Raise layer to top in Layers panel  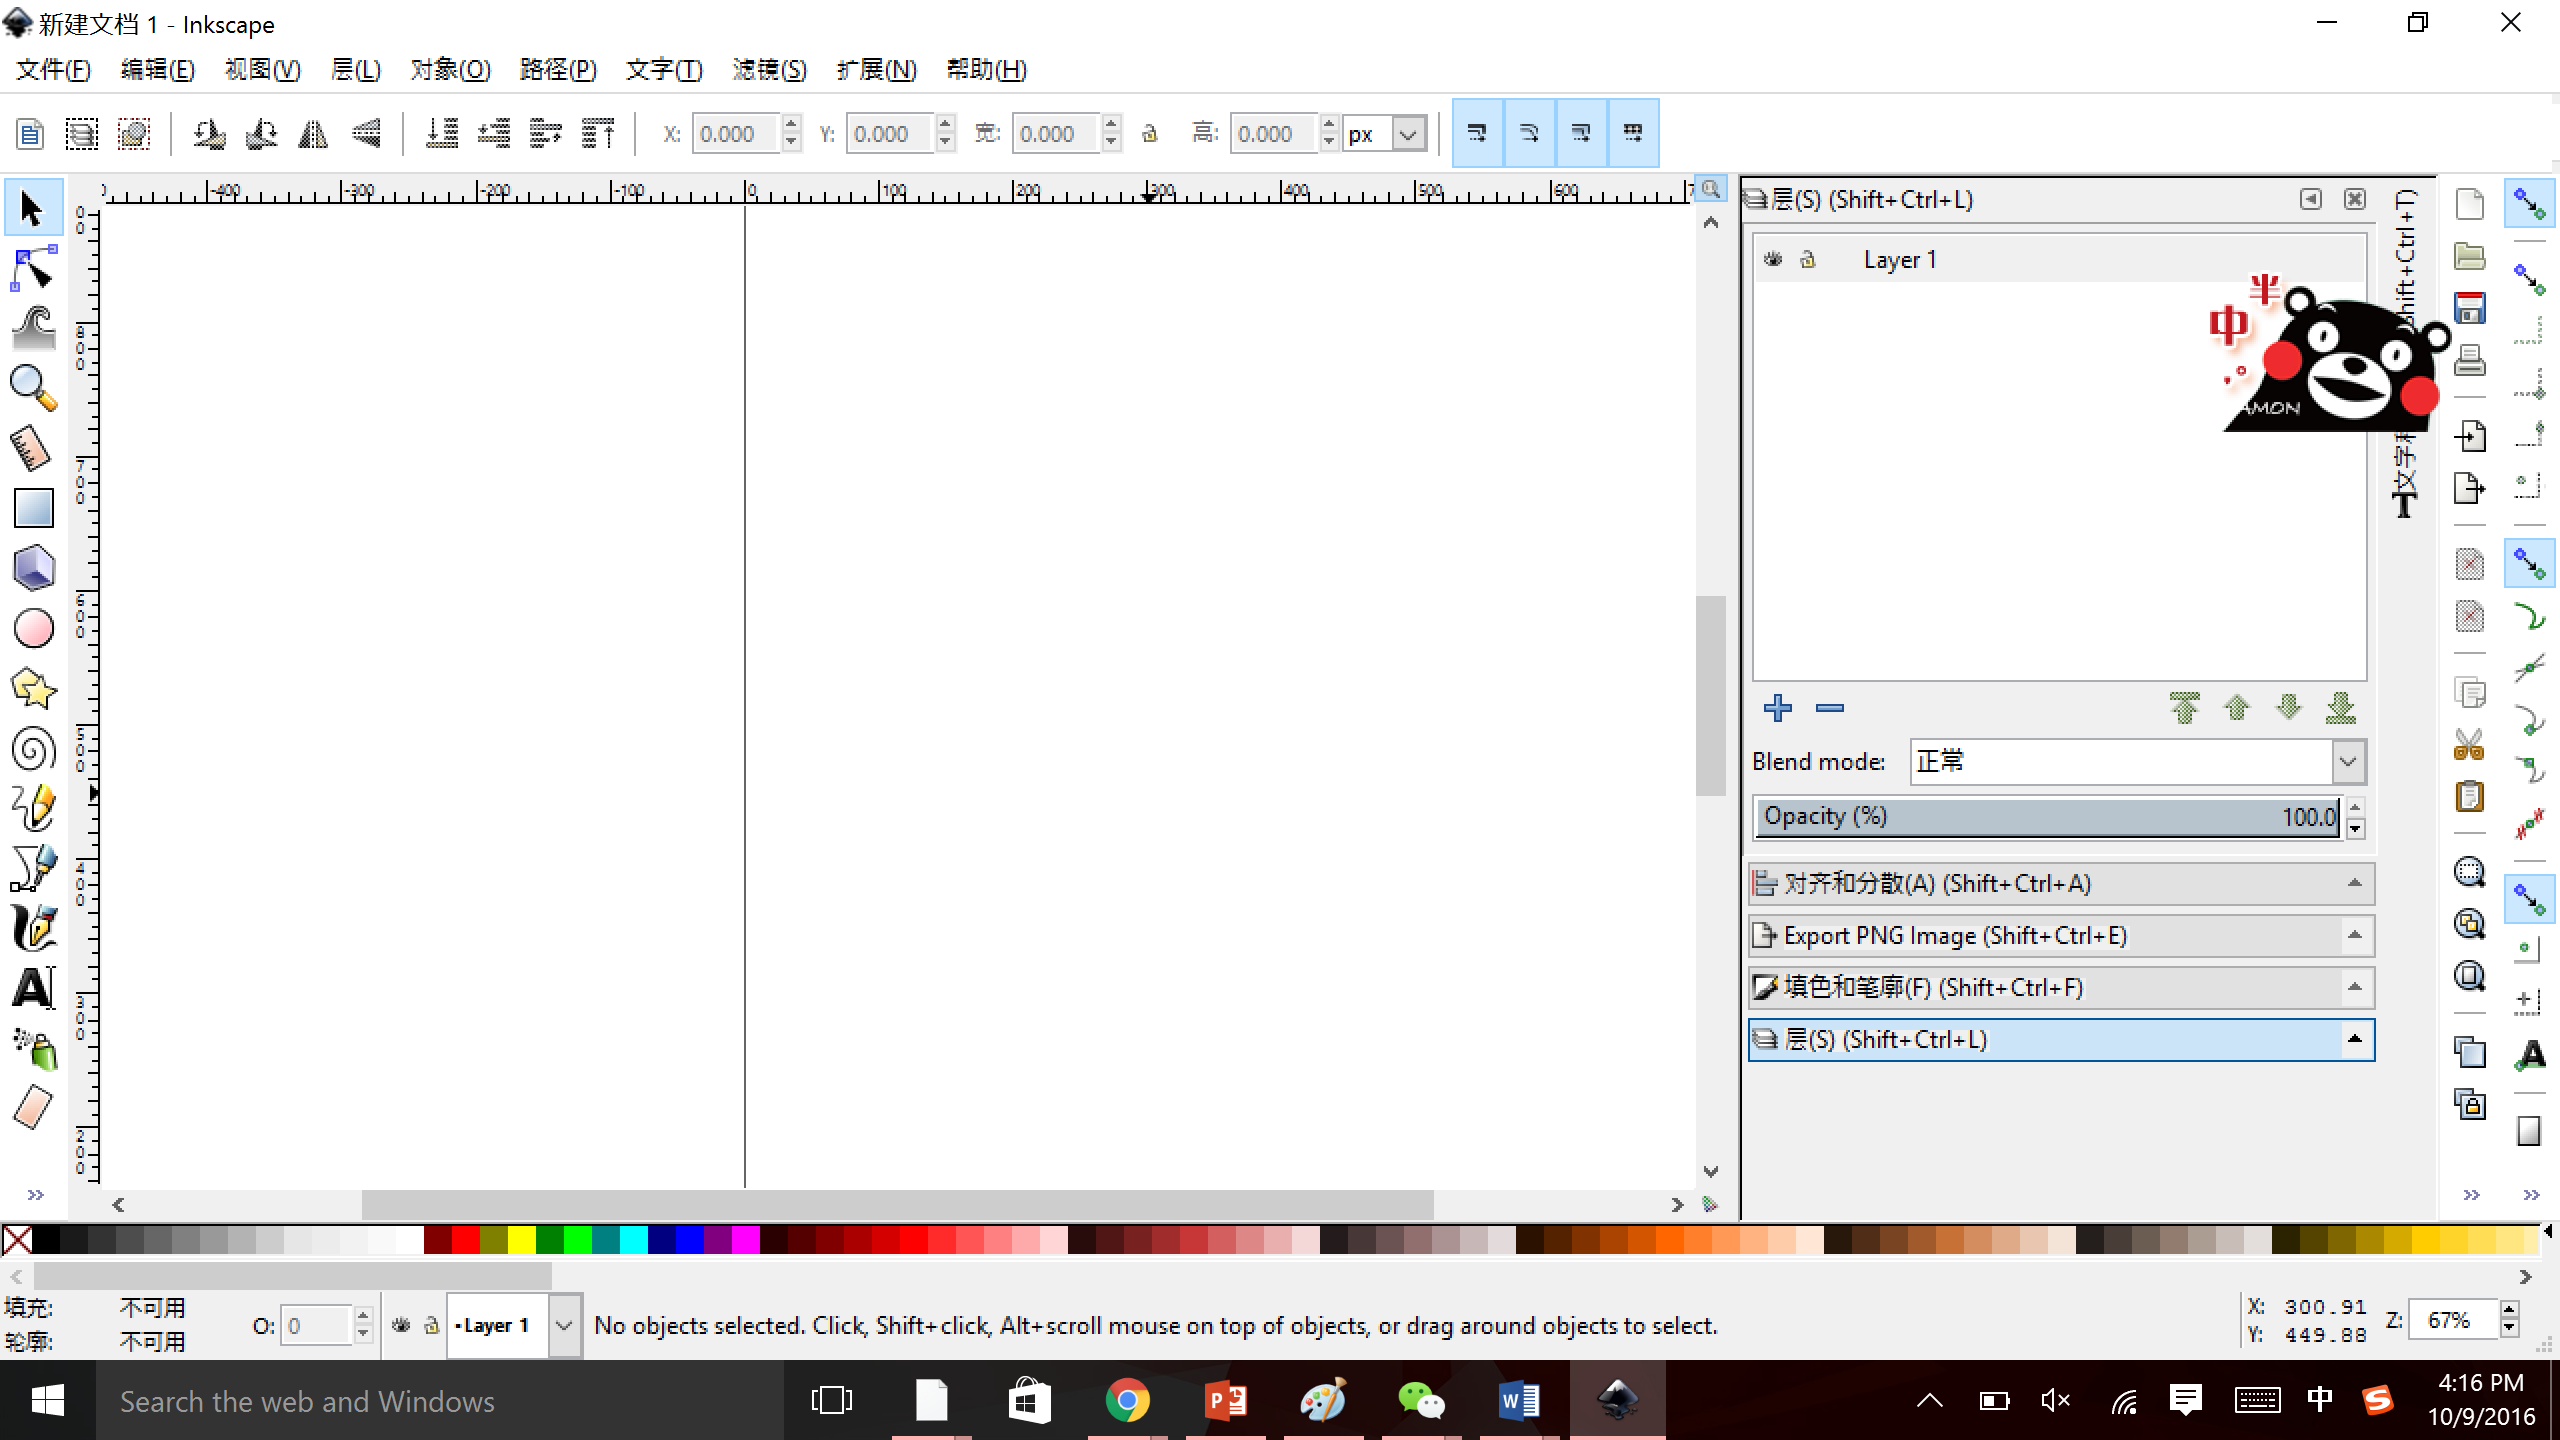(2184, 708)
